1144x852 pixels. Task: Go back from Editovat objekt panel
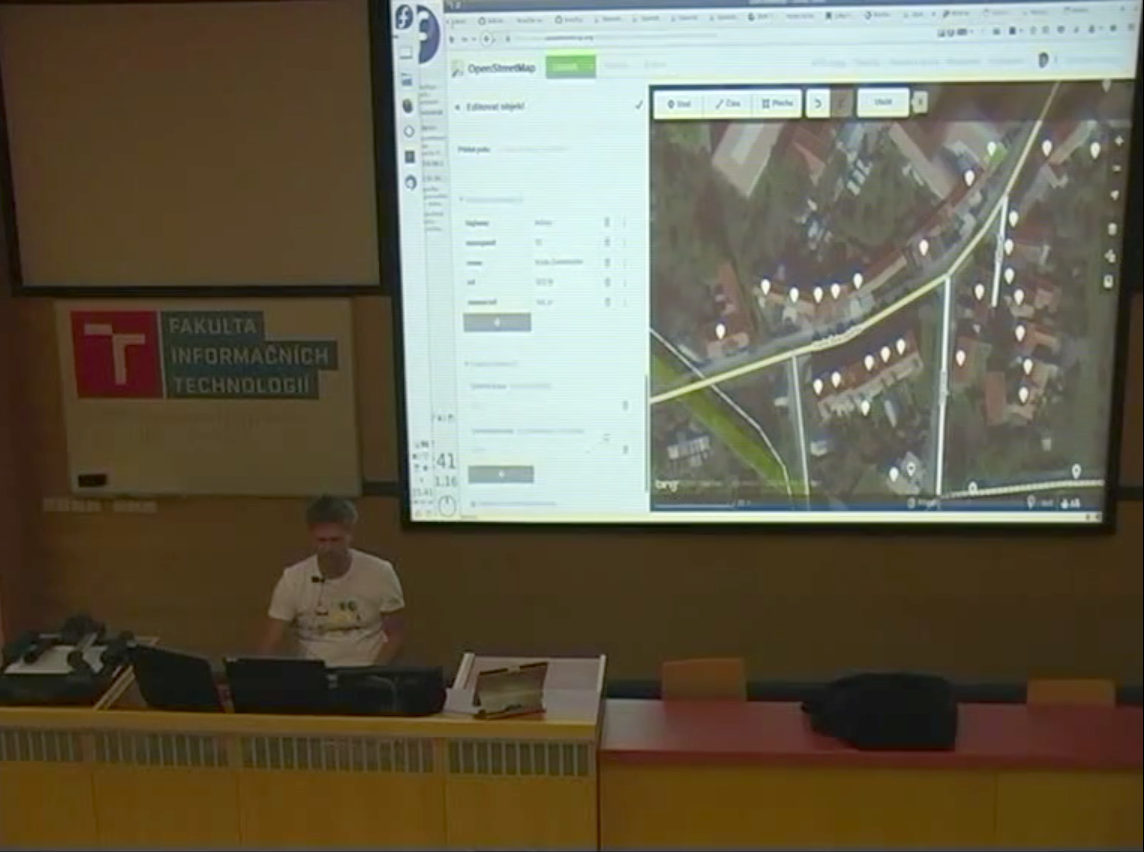[x=458, y=106]
